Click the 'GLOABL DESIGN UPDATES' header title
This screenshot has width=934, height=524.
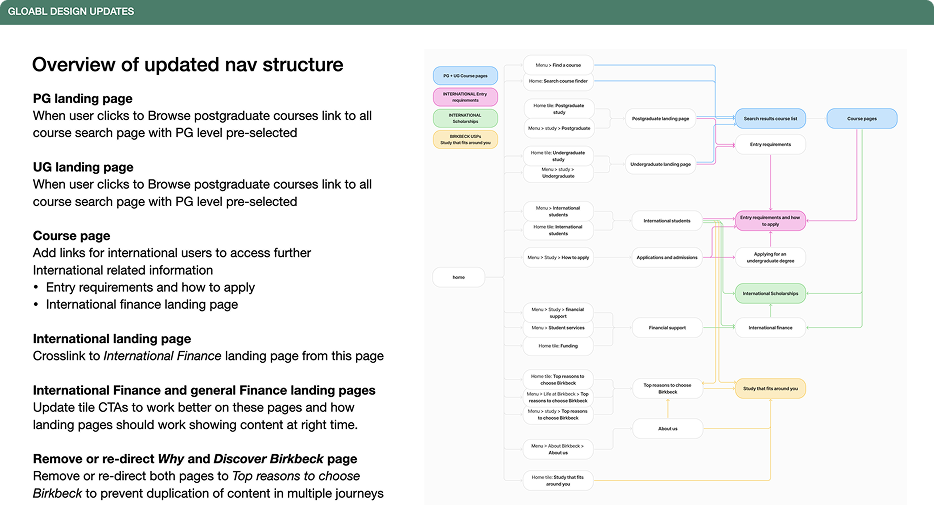[71, 11]
